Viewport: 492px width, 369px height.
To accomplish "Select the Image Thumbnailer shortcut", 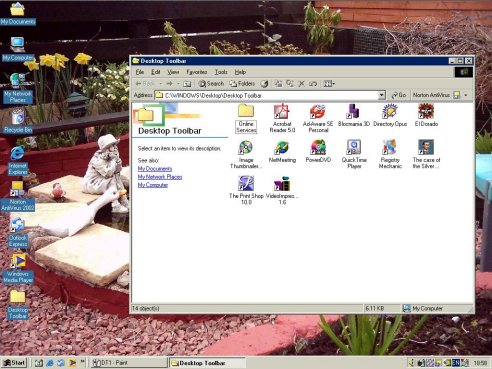I will point(246,155).
